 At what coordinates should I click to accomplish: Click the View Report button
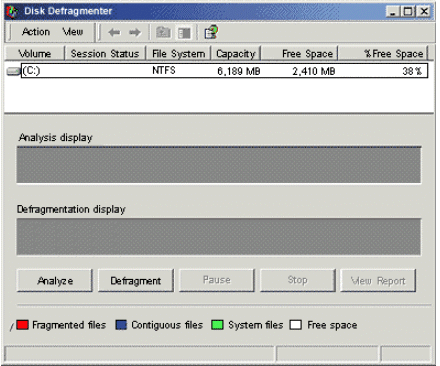[378, 281]
